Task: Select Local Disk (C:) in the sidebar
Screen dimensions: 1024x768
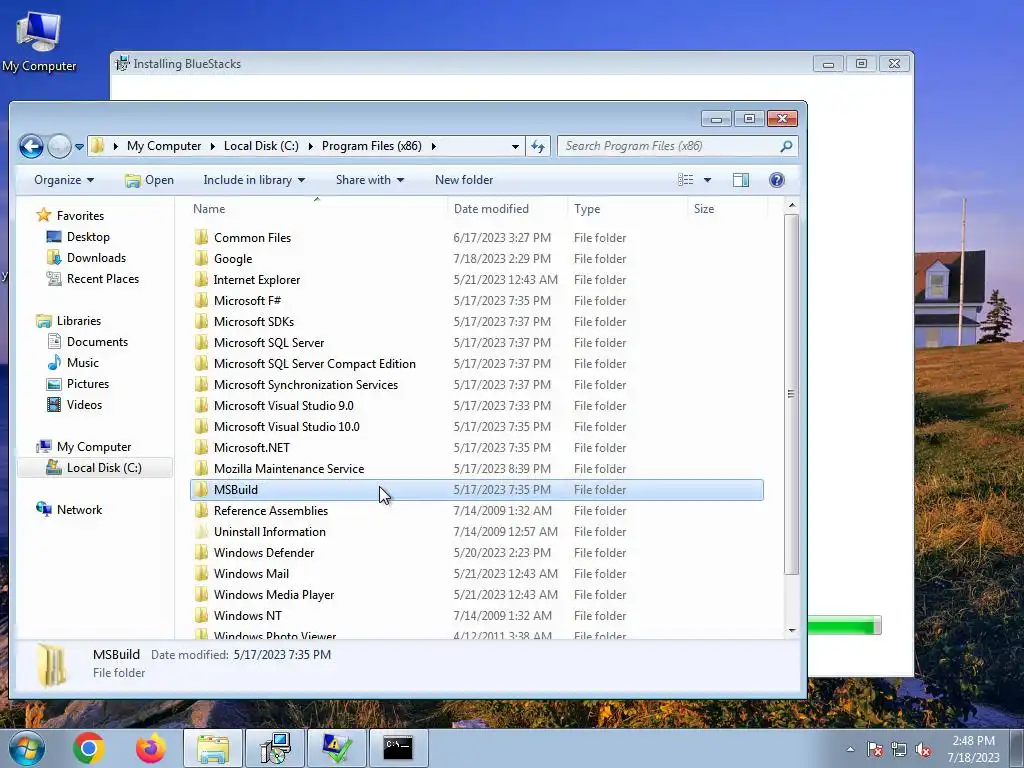Action: [x=104, y=468]
